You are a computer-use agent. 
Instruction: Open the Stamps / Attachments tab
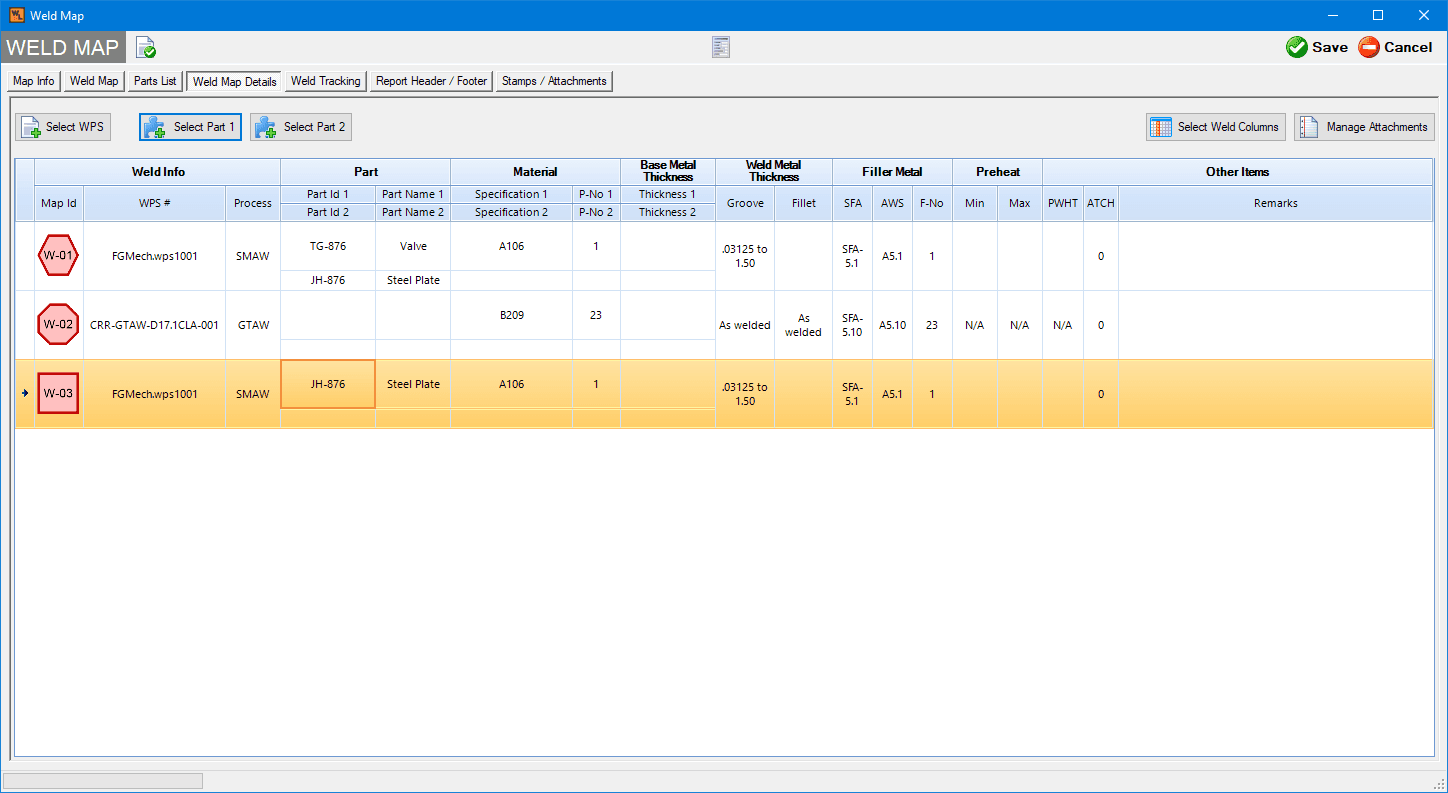pyautogui.click(x=554, y=81)
